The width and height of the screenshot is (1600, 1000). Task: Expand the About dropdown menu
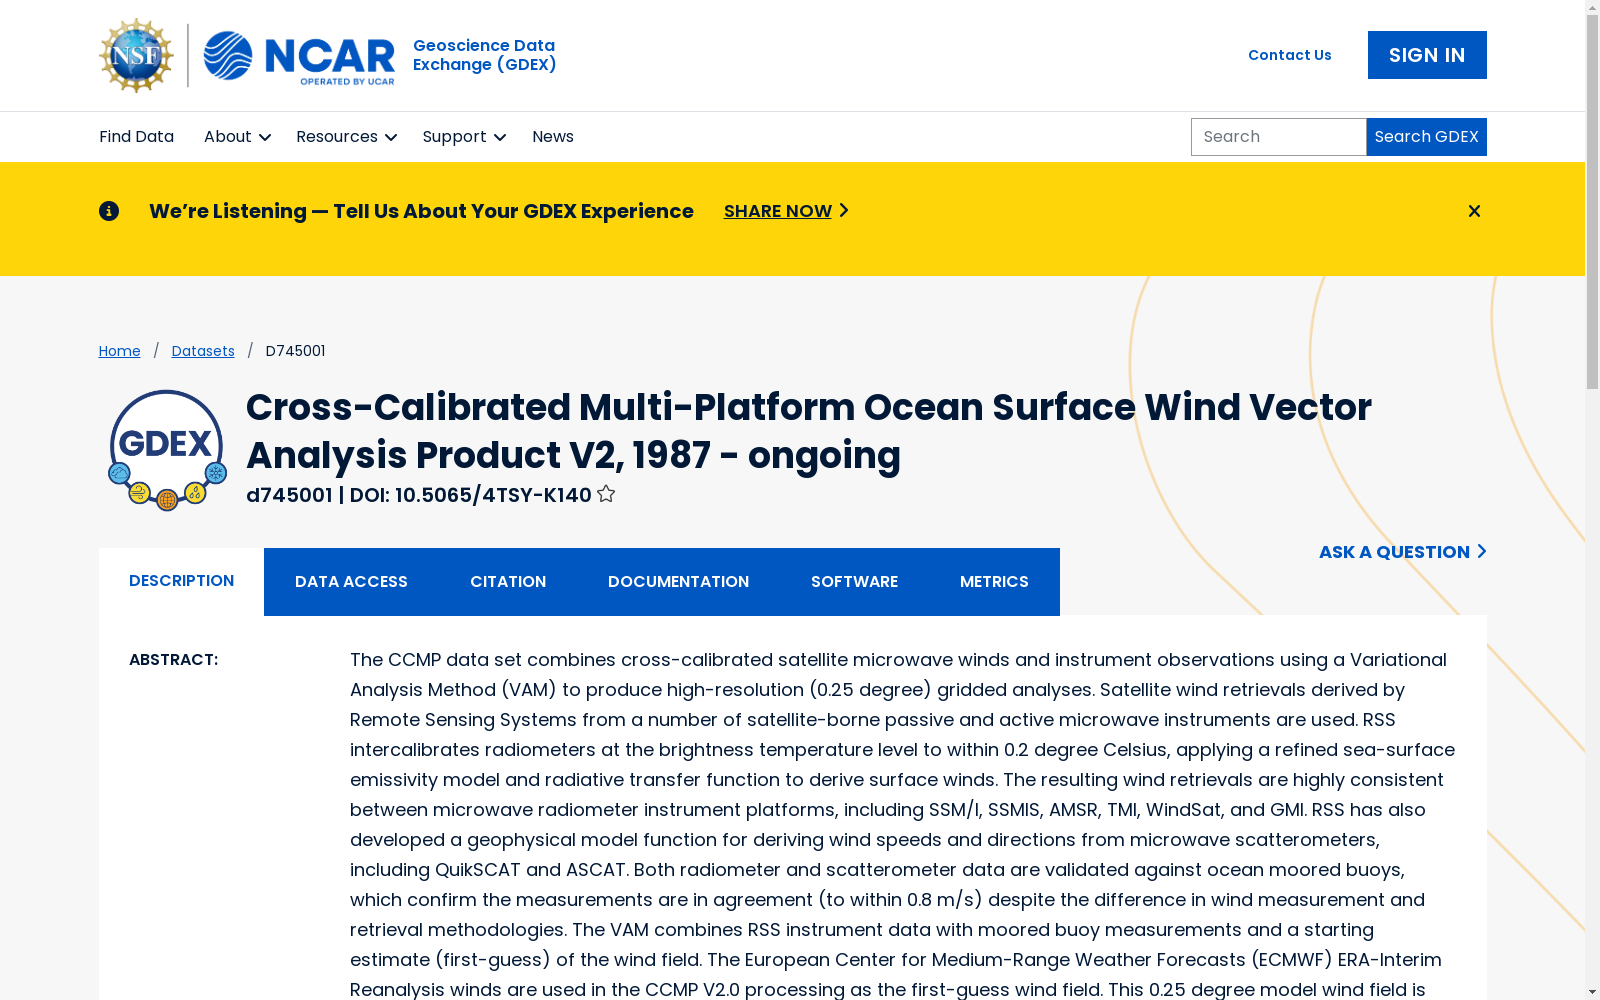point(237,137)
